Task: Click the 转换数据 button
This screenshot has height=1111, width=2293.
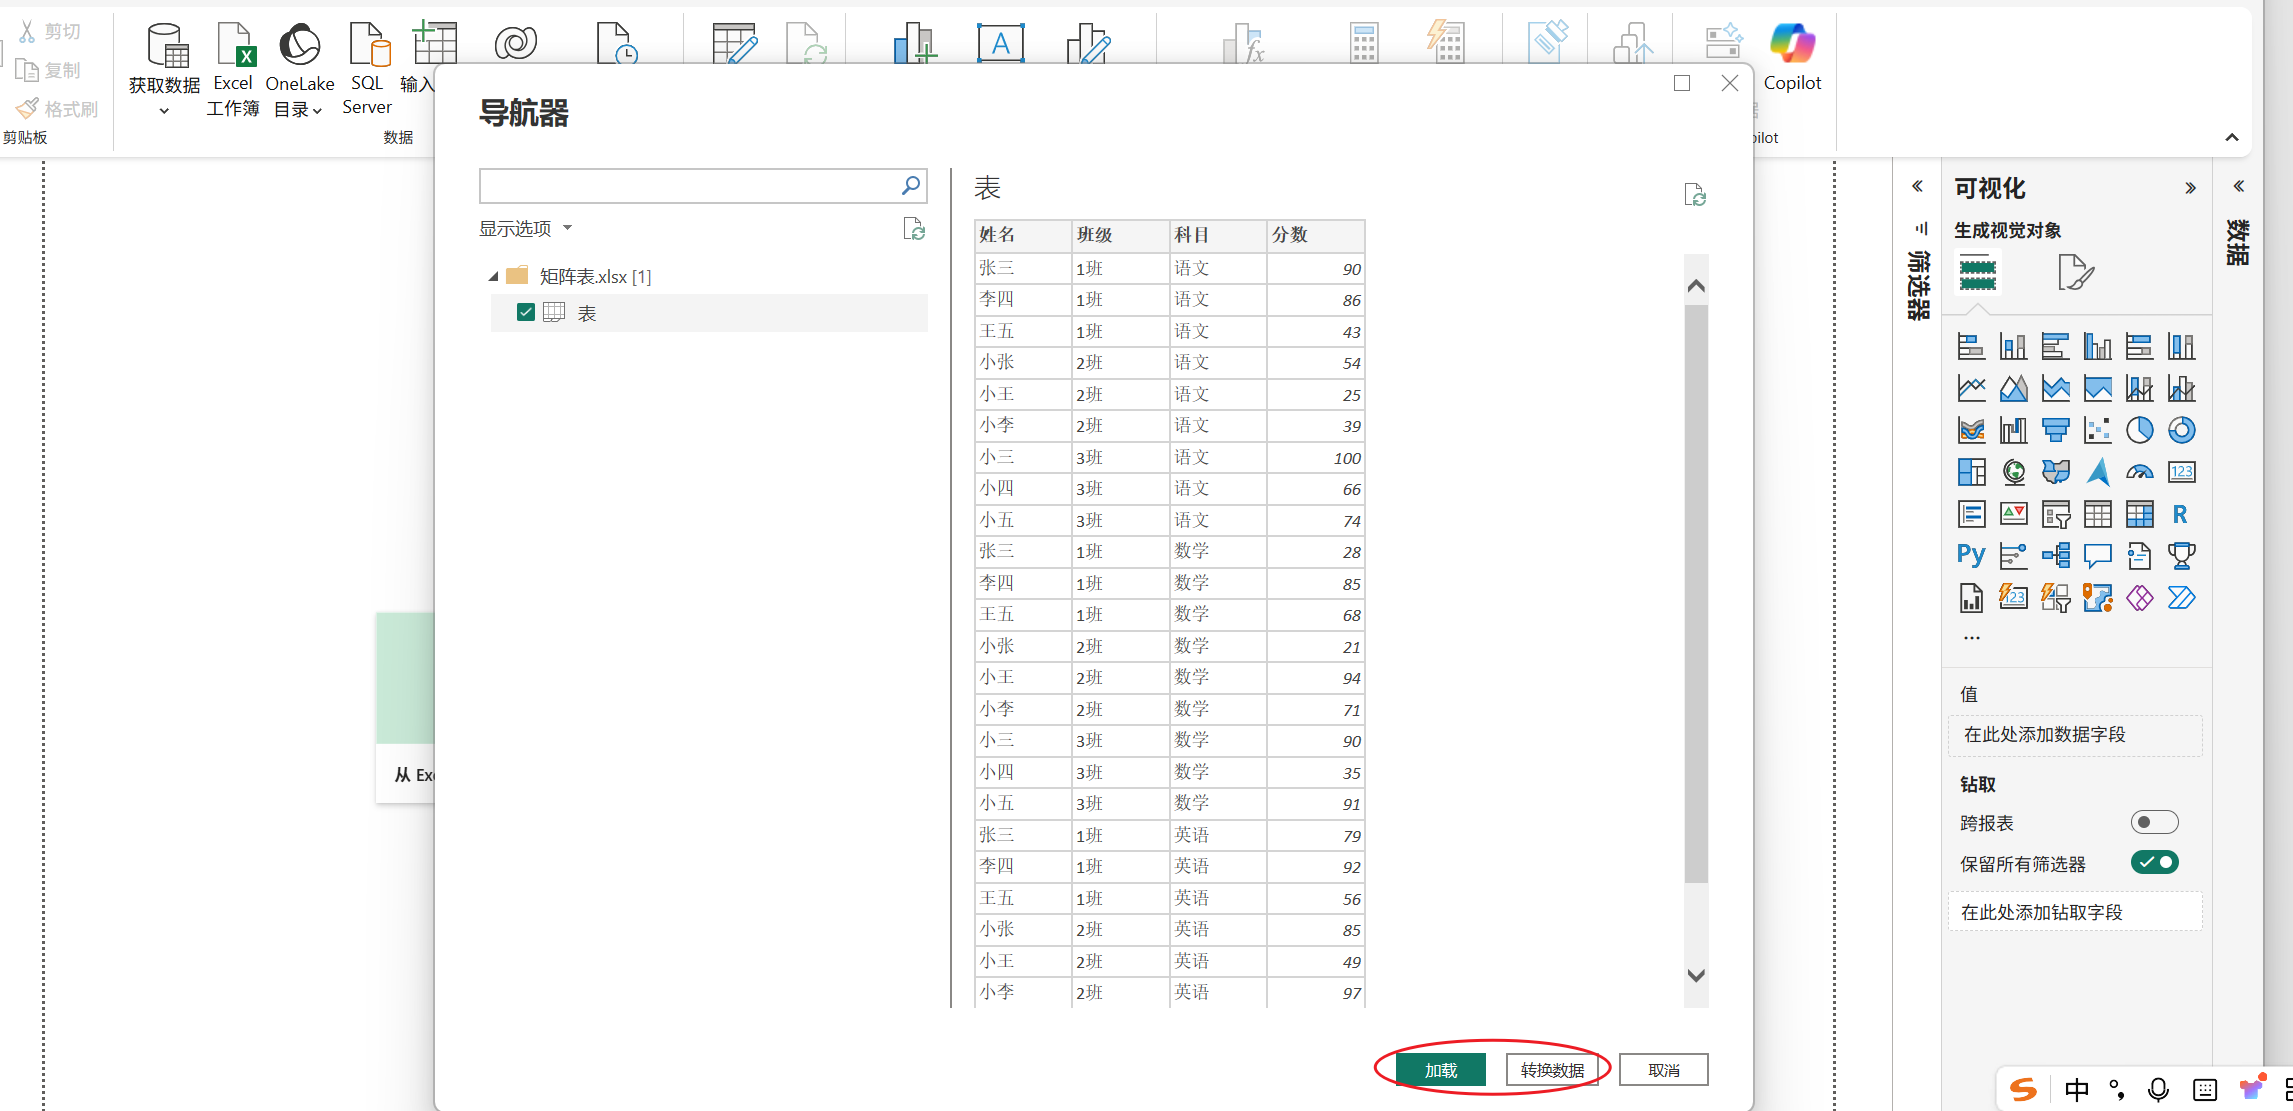Action: click(1552, 1070)
